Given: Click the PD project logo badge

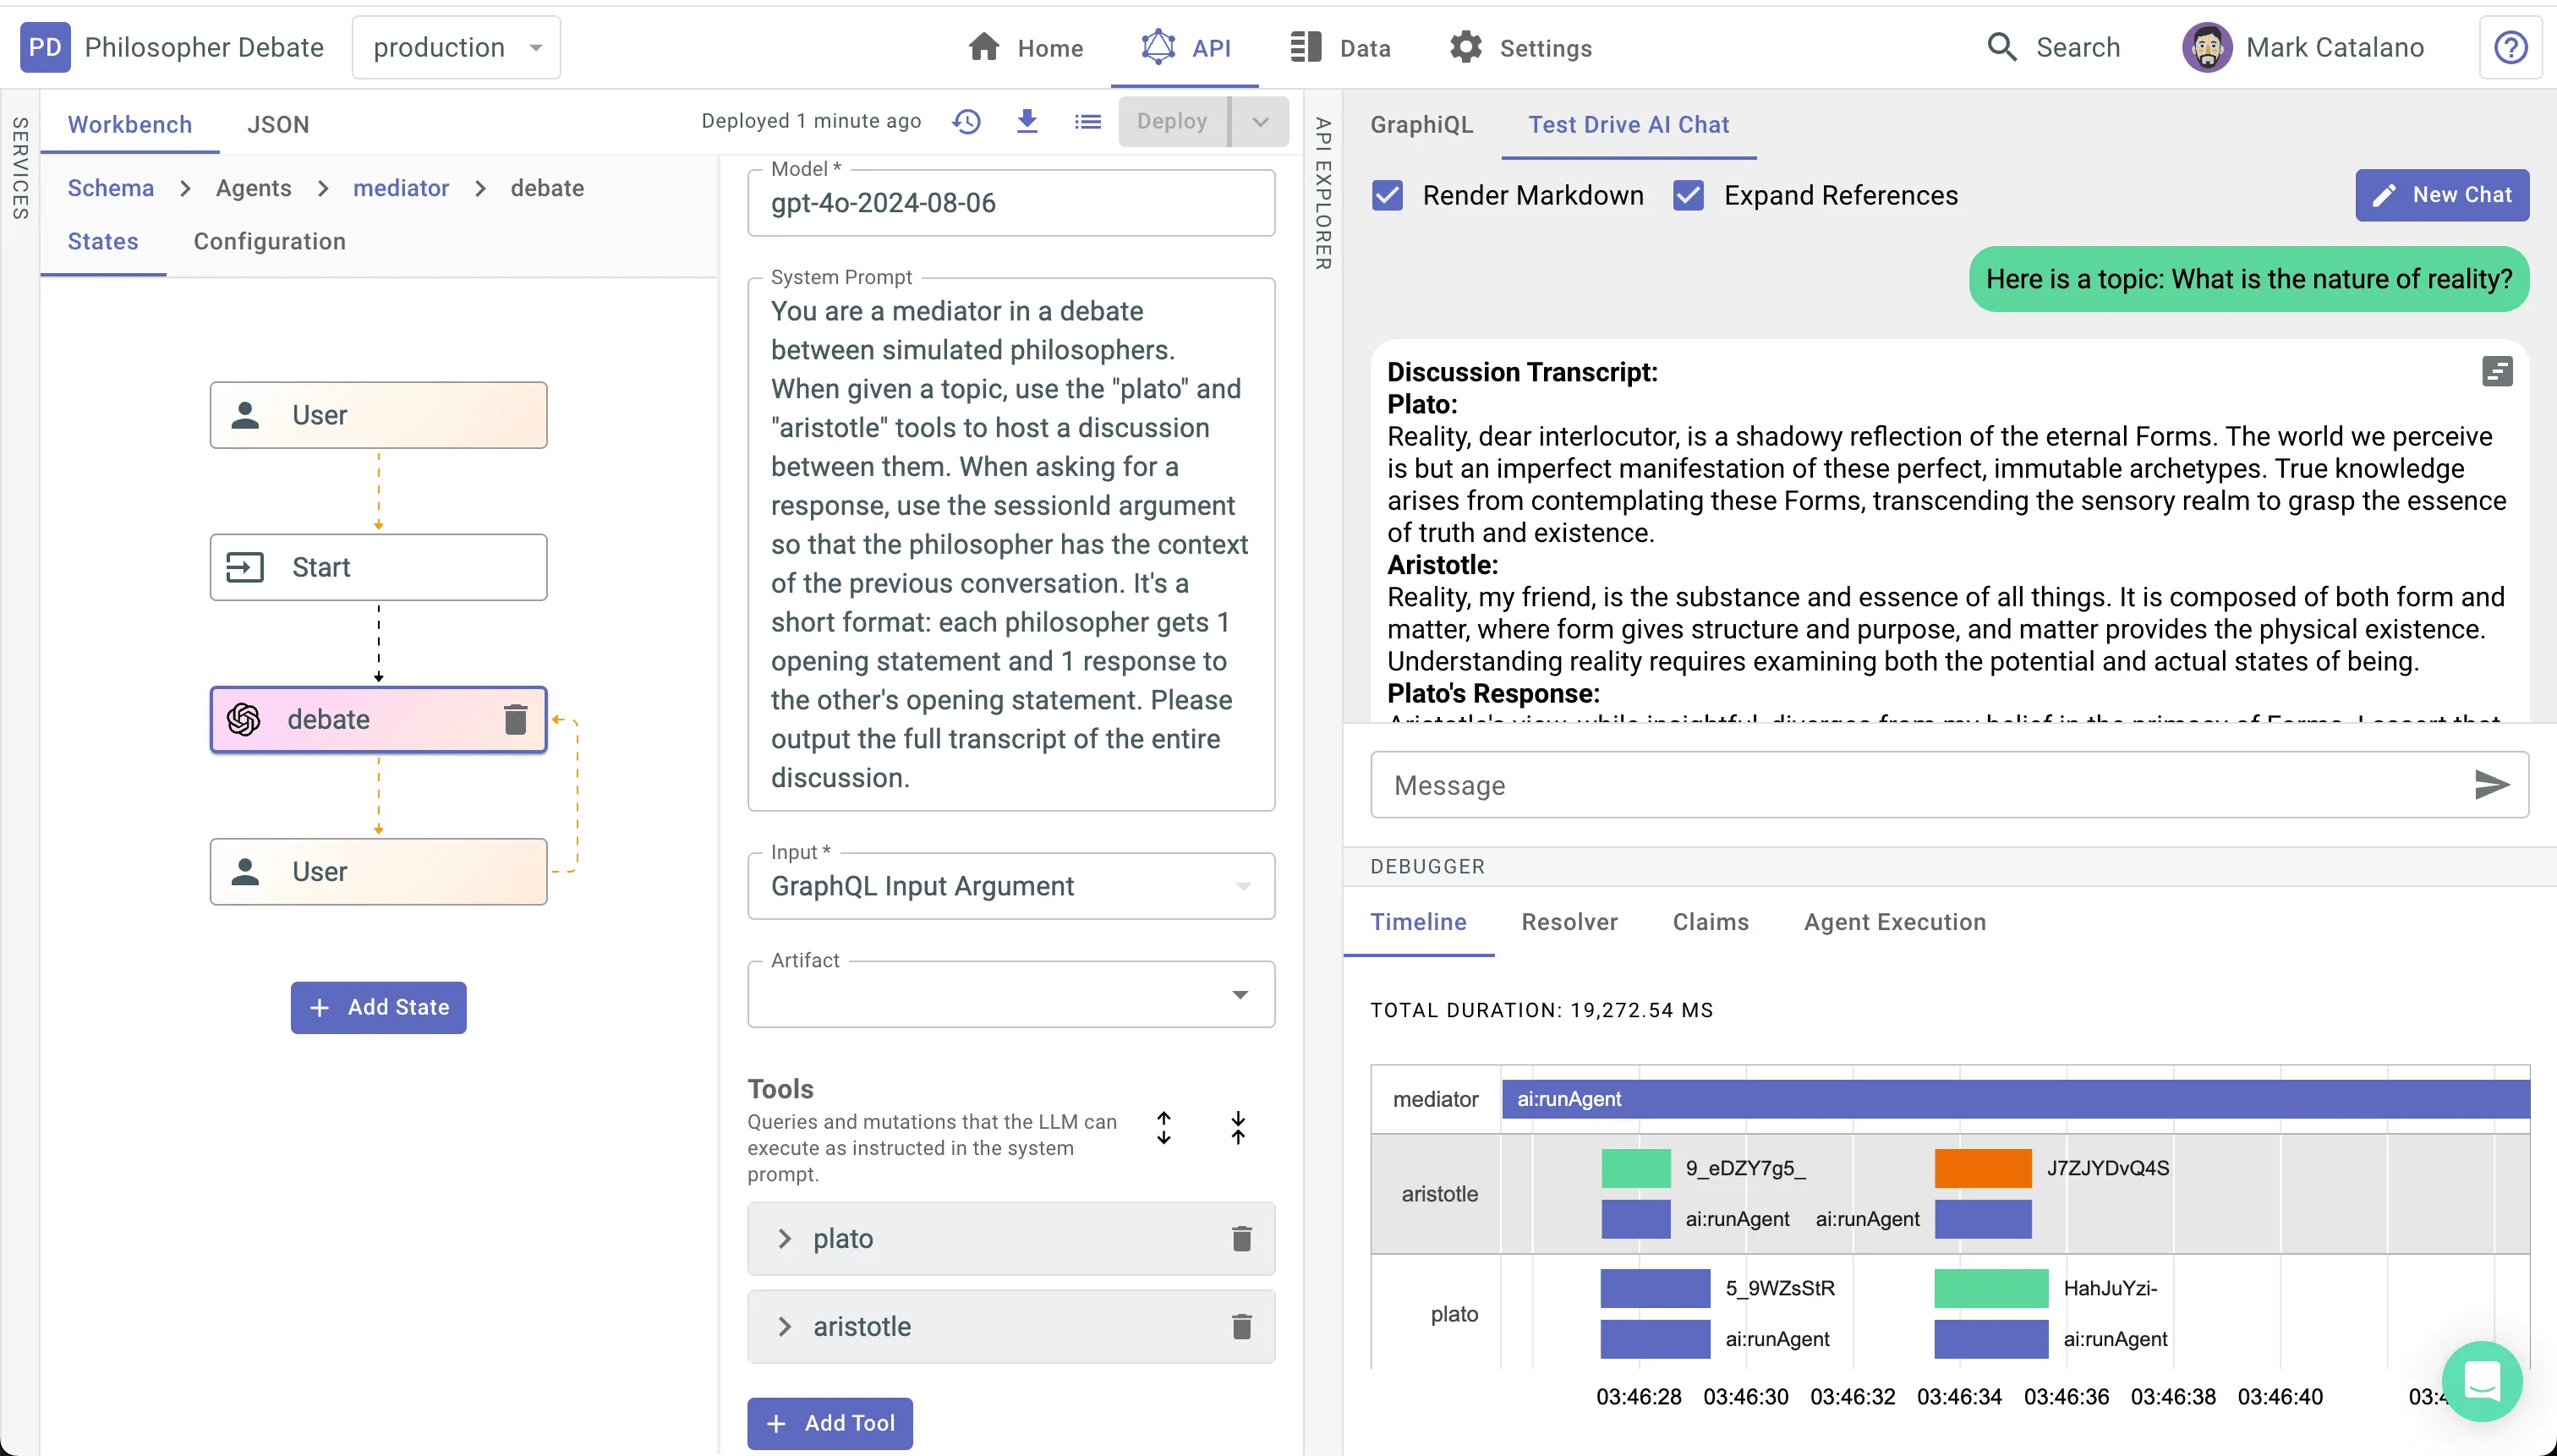Looking at the screenshot, I should pos(45,47).
